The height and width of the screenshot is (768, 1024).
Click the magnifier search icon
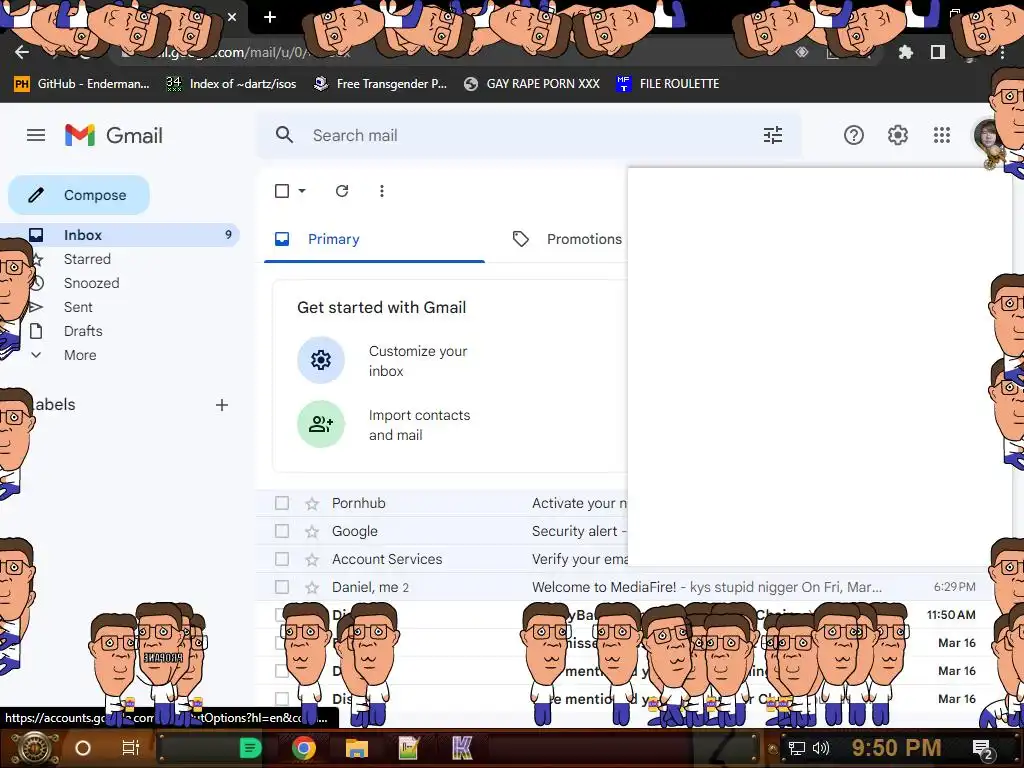point(284,135)
